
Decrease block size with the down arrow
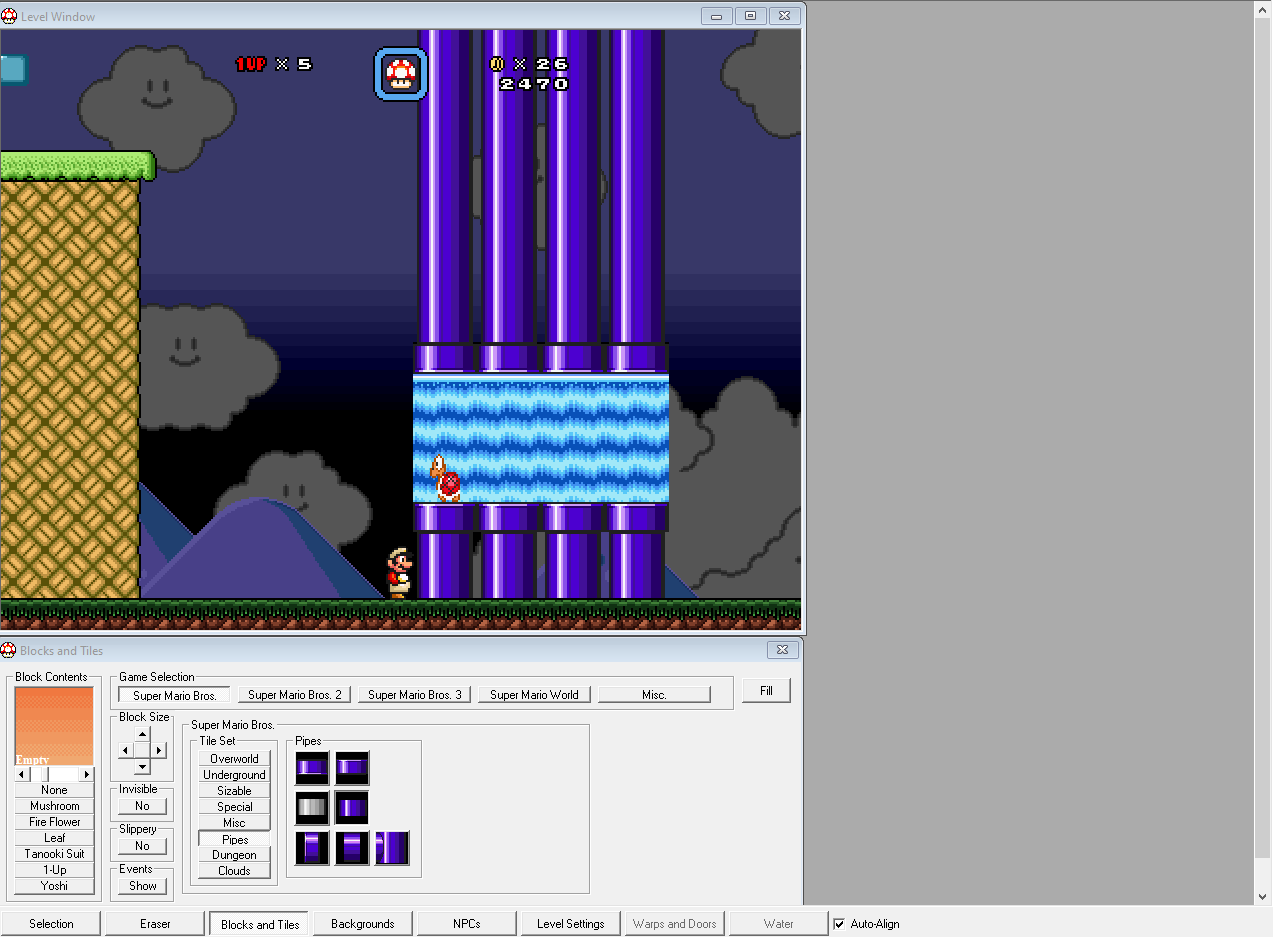[x=142, y=766]
